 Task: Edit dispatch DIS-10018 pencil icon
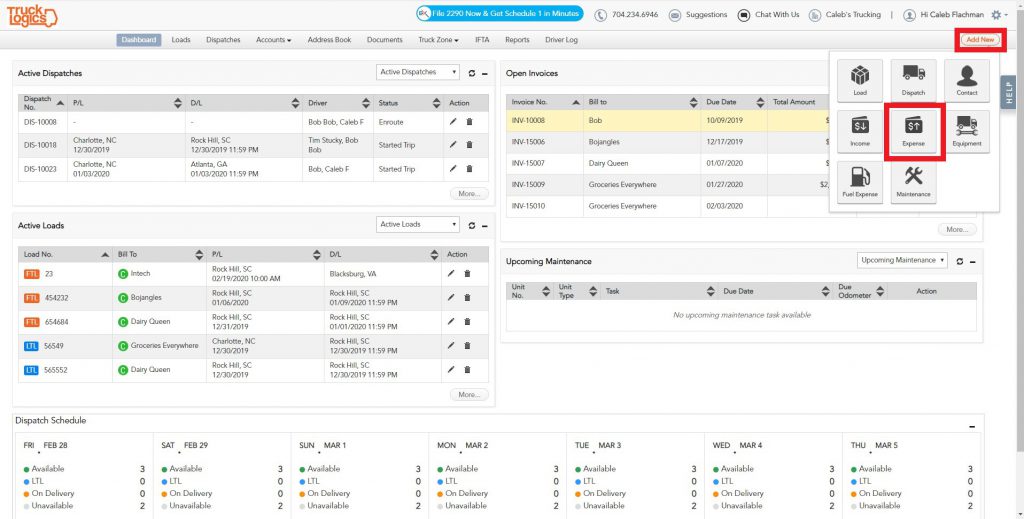coord(453,145)
